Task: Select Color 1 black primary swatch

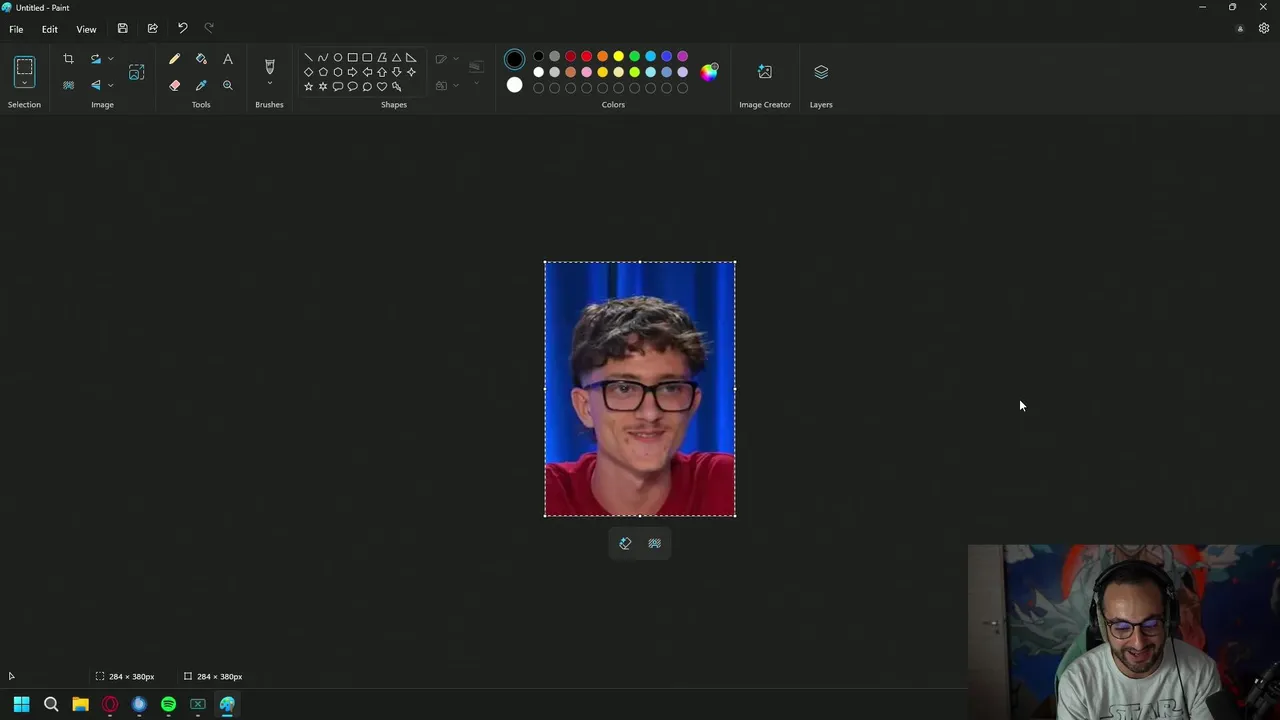Action: [x=514, y=59]
